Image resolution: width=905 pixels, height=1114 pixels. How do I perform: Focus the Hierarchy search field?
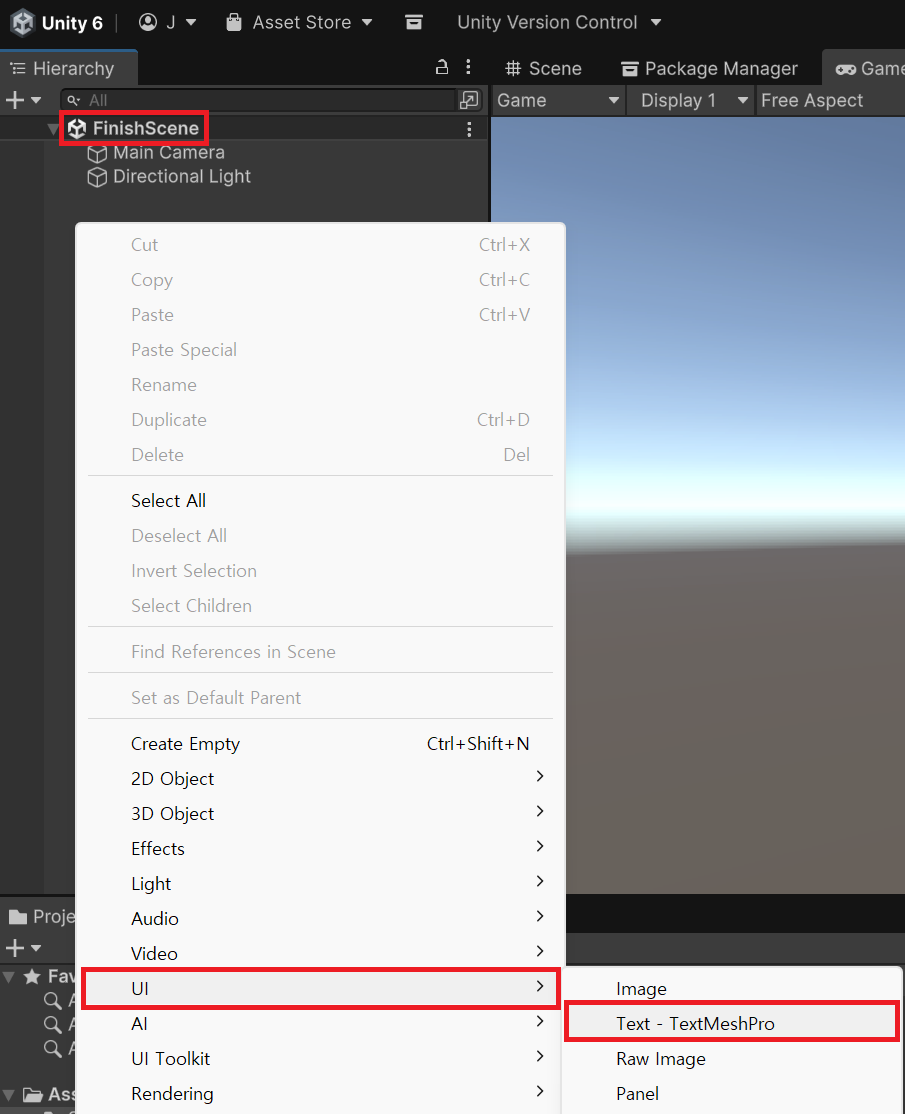click(x=259, y=100)
